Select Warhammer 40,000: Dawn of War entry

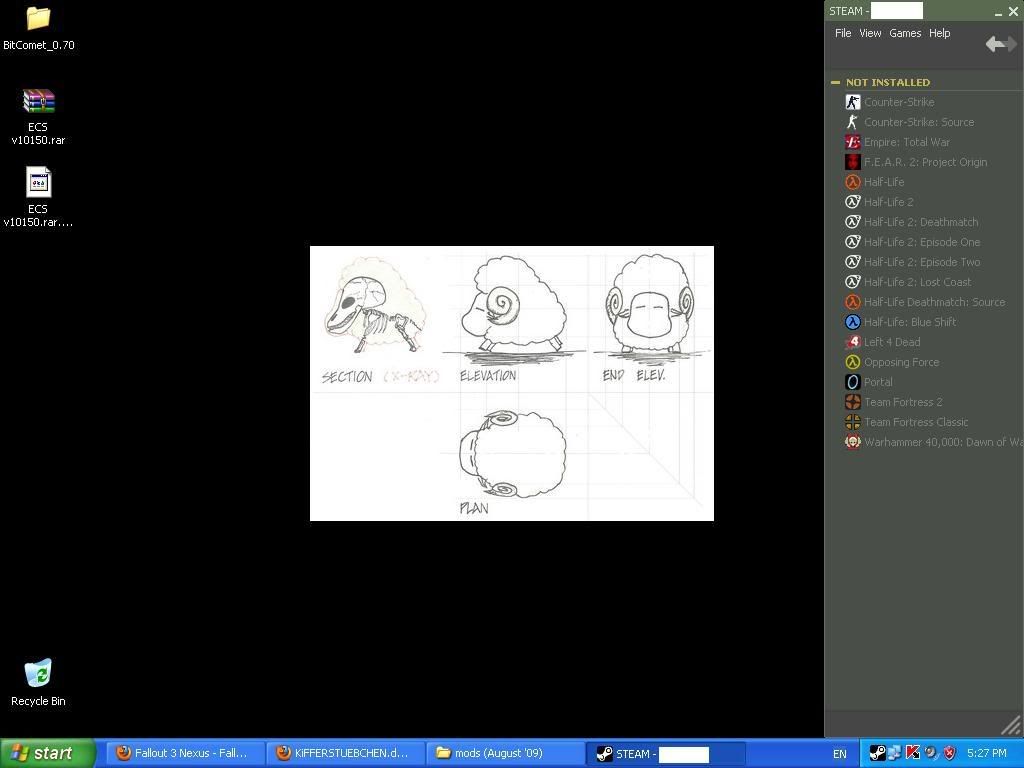point(942,442)
